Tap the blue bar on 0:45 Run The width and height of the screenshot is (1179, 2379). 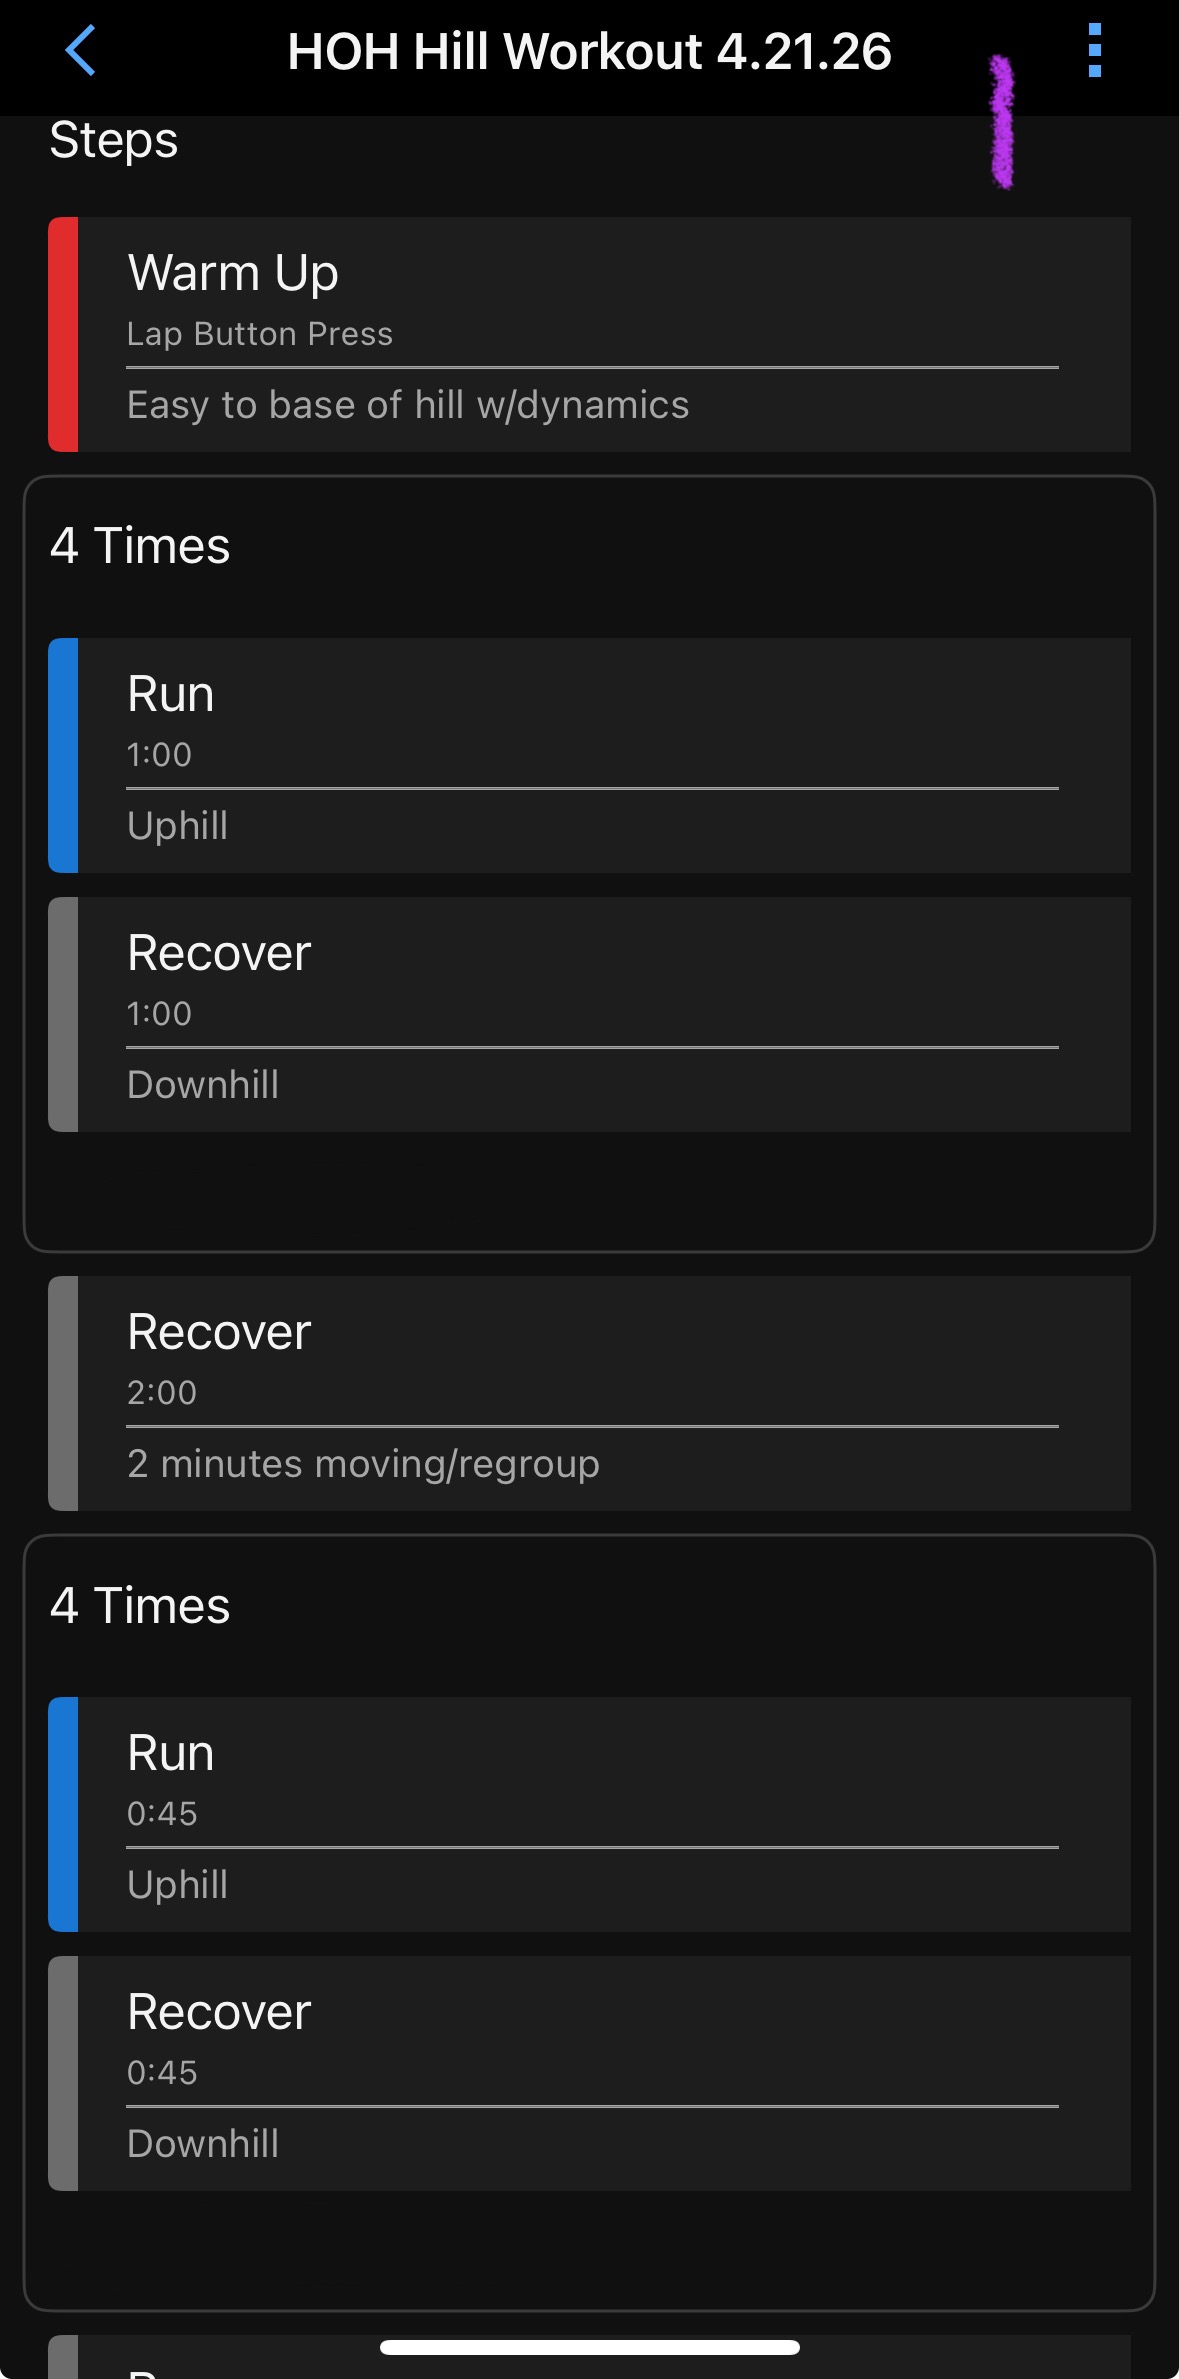click(63, 1813)
